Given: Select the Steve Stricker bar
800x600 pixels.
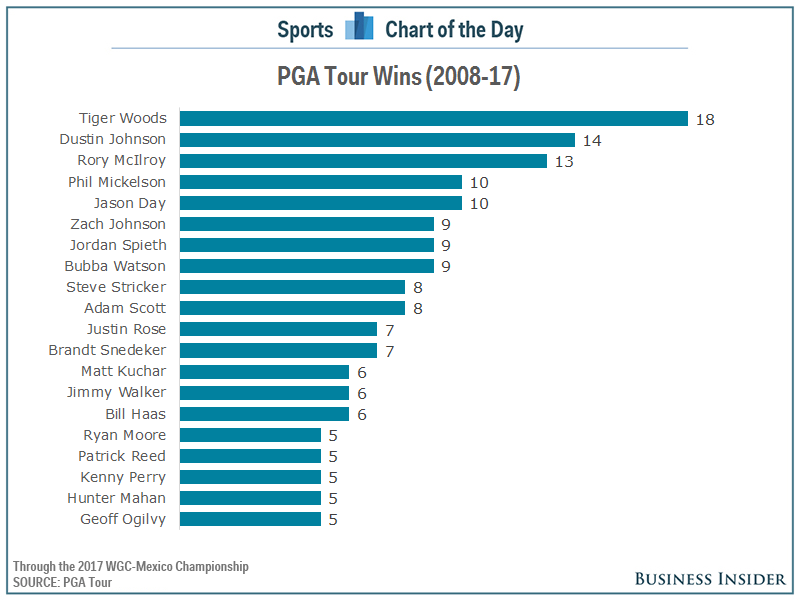Looking at the screenshot, I should coord(292,287).
